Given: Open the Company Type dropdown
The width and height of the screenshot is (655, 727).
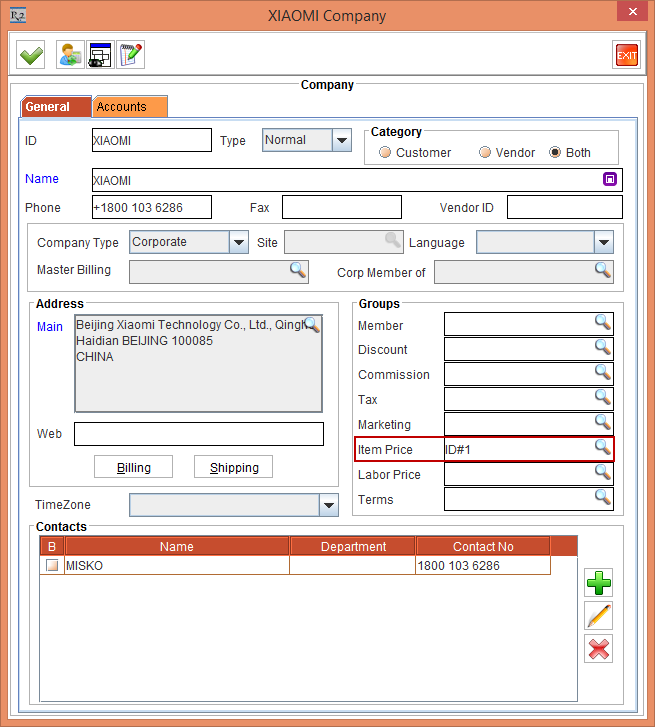Looking at the screenshot, I should [x=239, y=243].
